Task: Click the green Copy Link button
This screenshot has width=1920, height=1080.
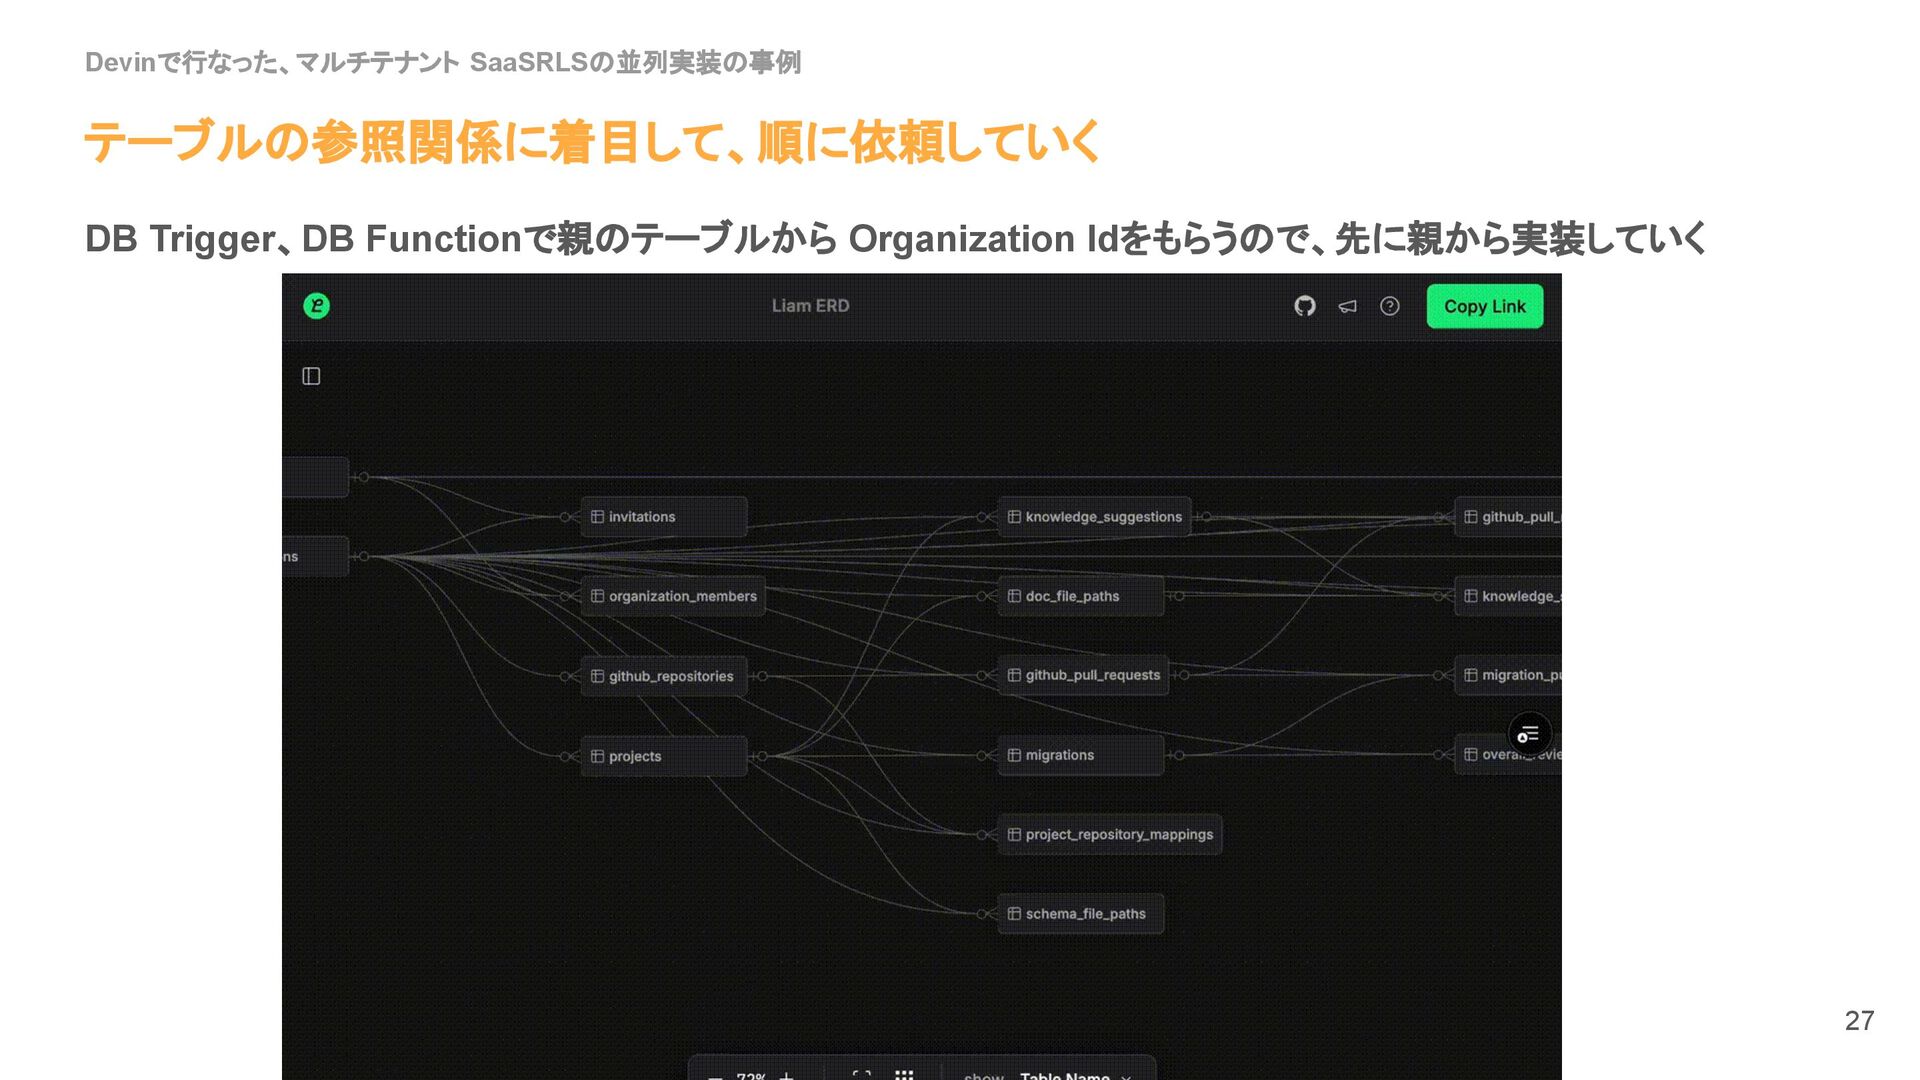Action: click(x=1485, y=306)
